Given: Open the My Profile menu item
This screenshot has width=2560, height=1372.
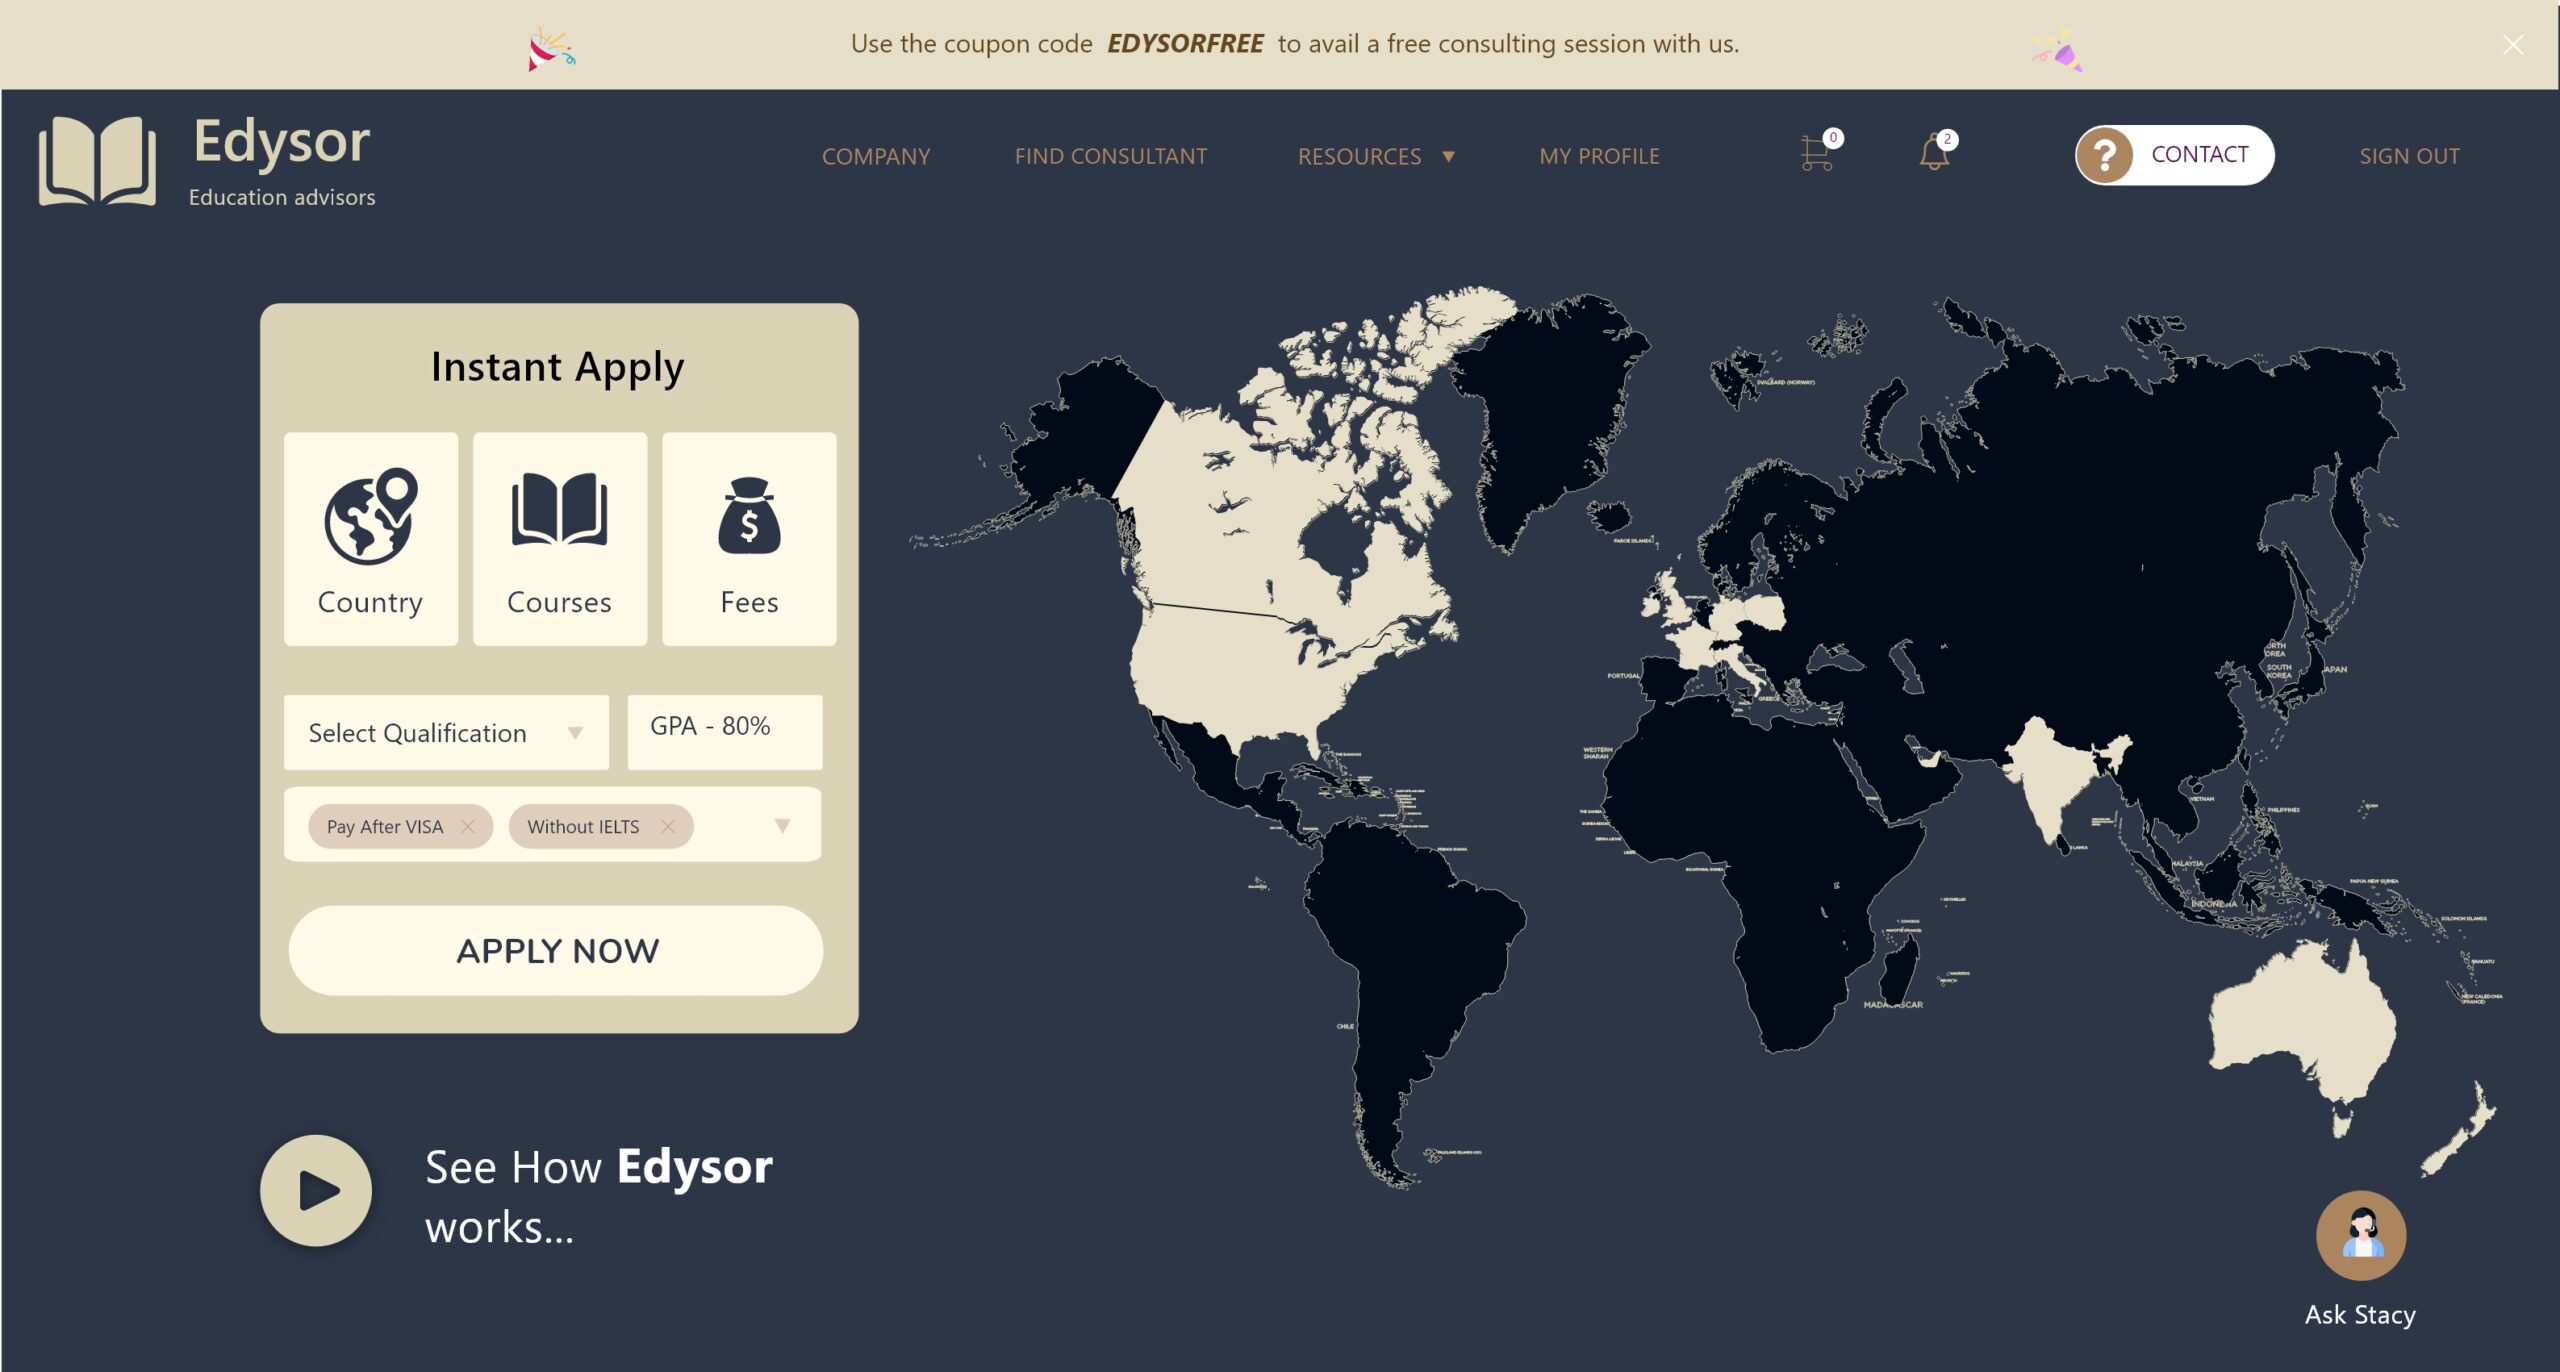Looking at the screenshot, I should tap(1598, 156).
